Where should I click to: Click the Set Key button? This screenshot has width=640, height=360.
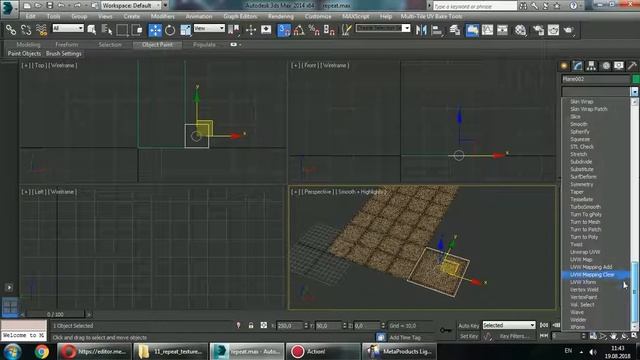469,336
